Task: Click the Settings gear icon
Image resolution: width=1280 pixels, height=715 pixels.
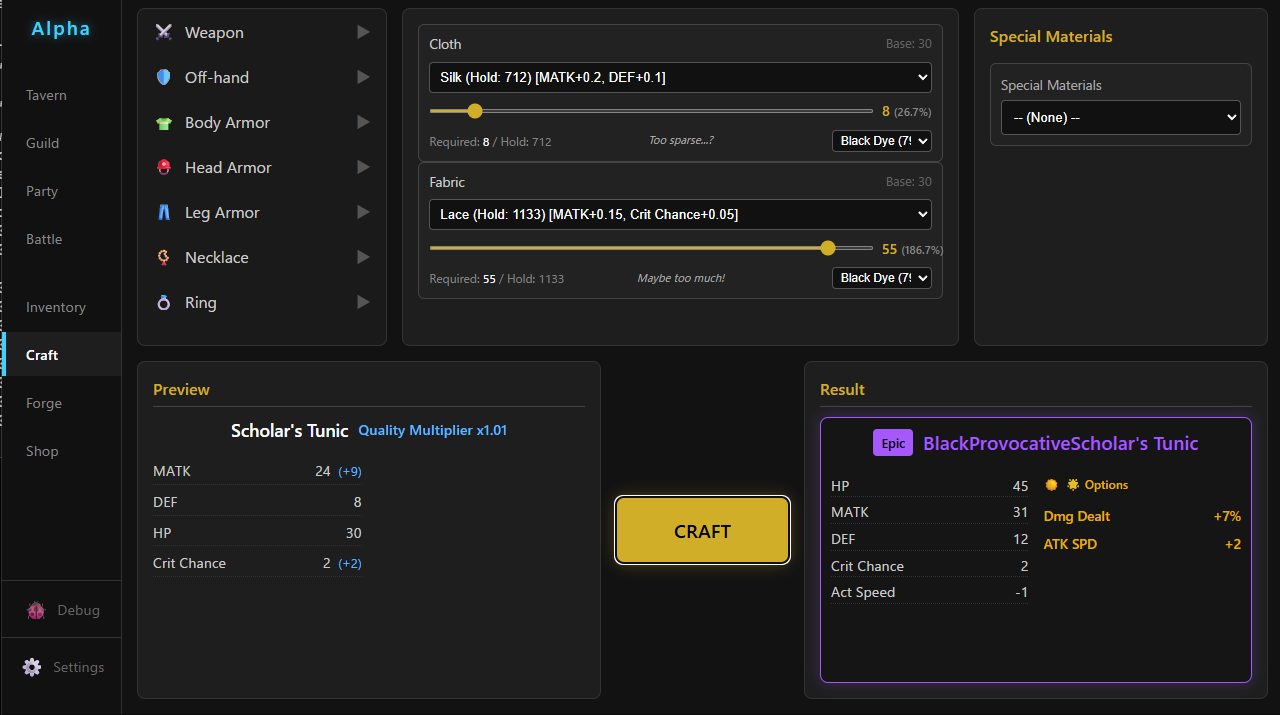Action: pos(32,667)
